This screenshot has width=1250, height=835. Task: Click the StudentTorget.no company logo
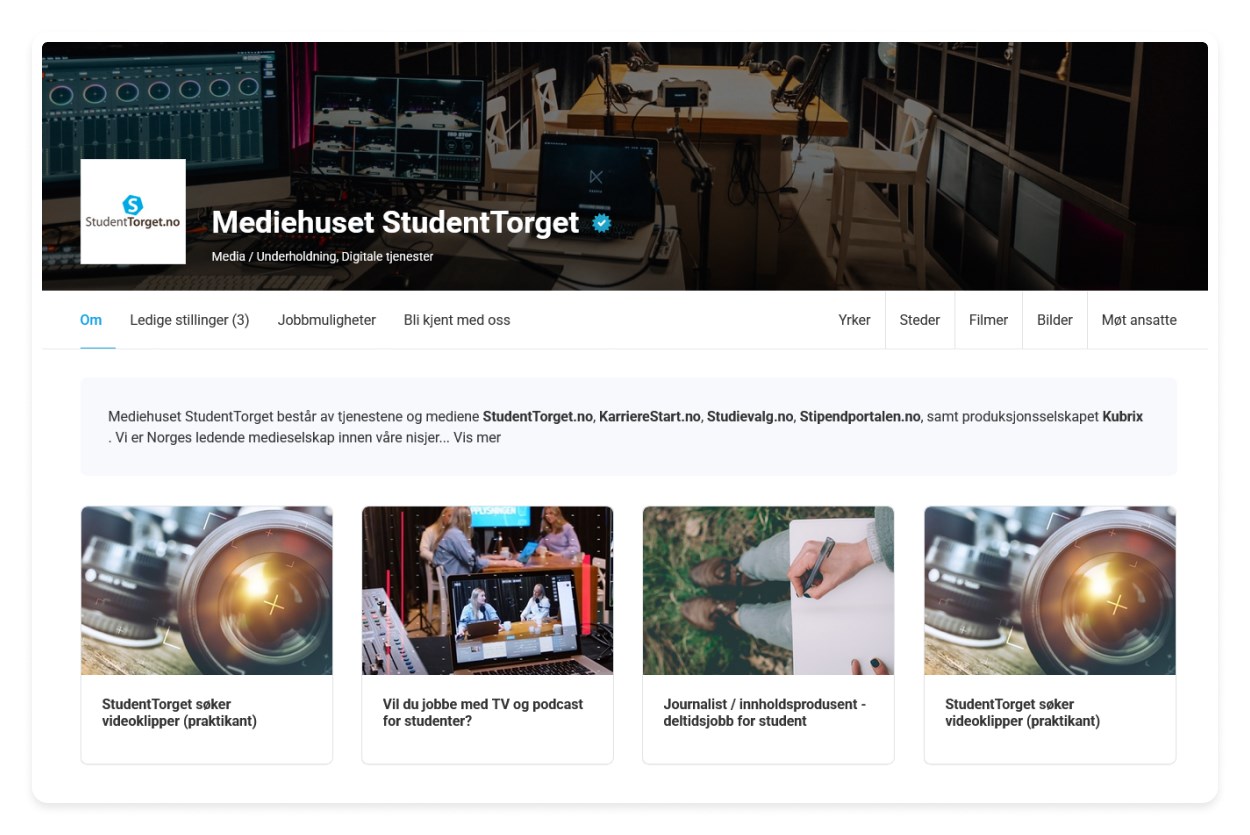133,211
